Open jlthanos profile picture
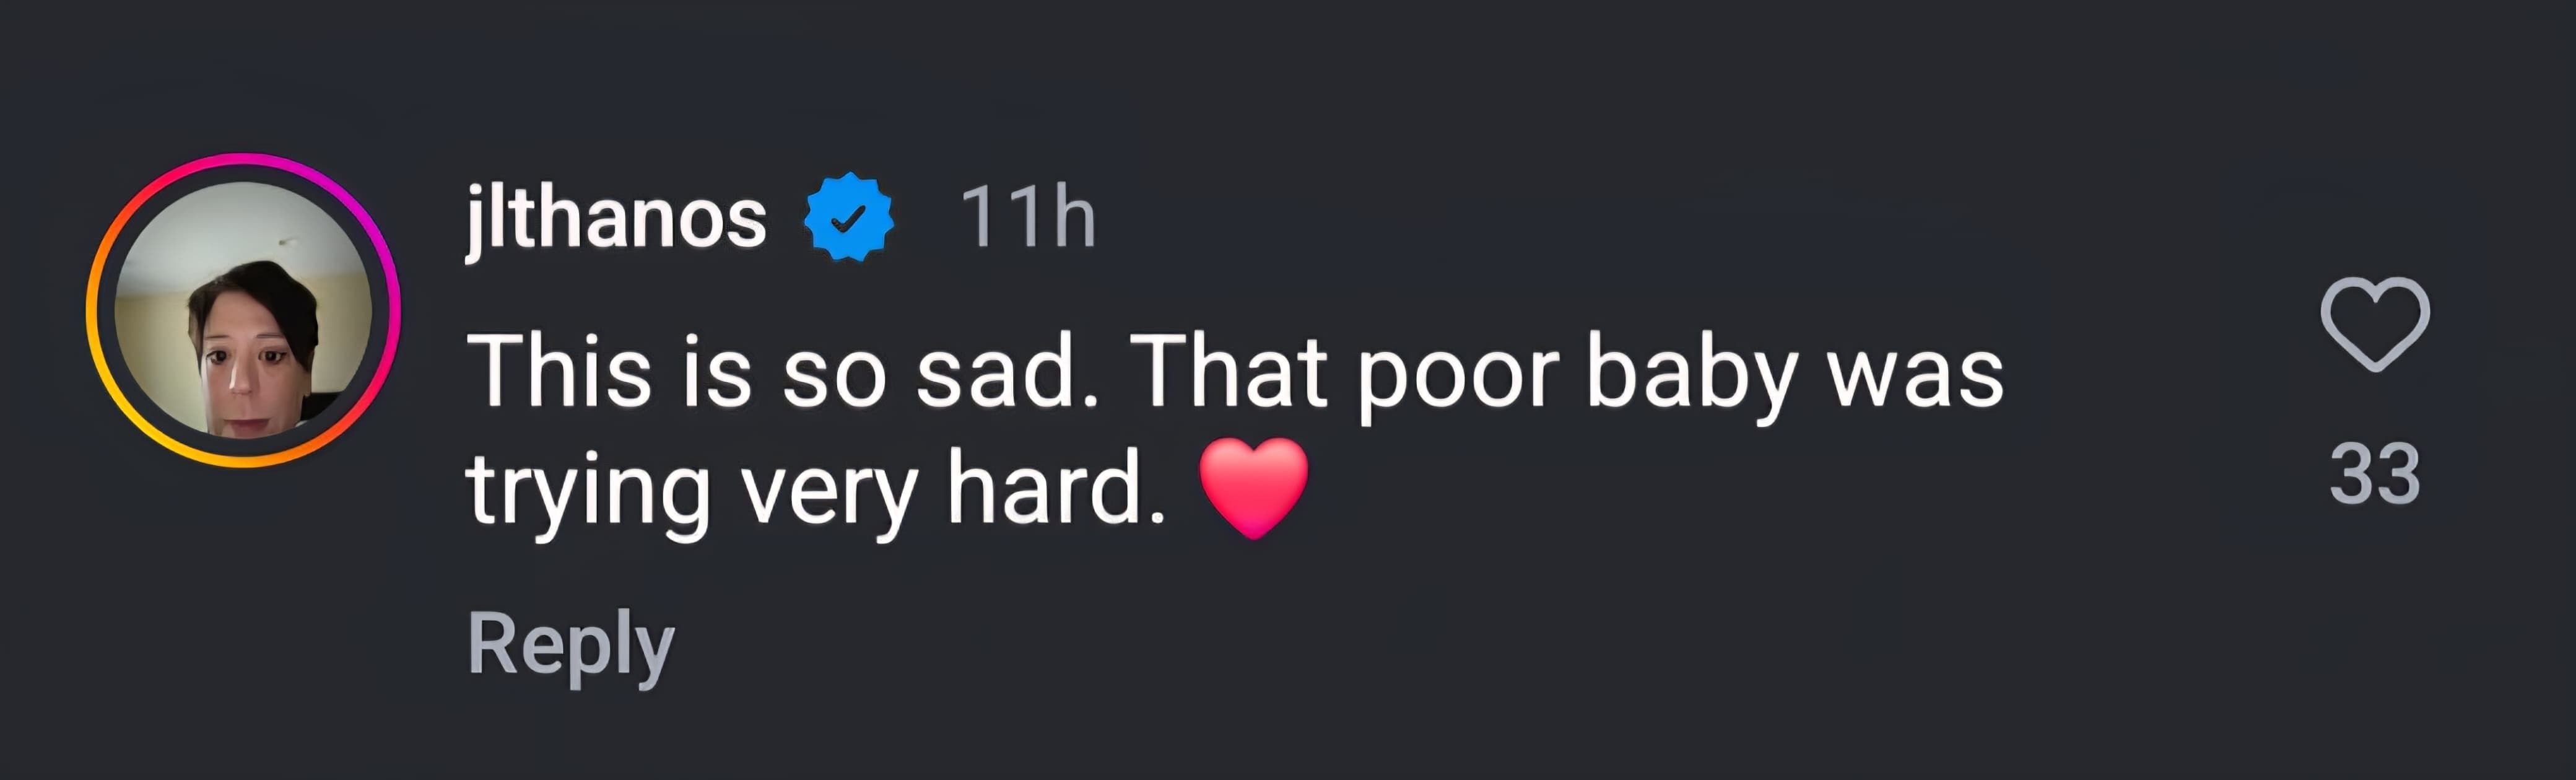 [x=243, y=310]
